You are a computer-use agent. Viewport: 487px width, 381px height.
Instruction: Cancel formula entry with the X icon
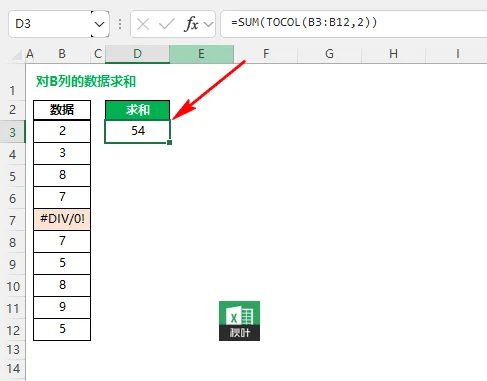click(x=143, y=24)
